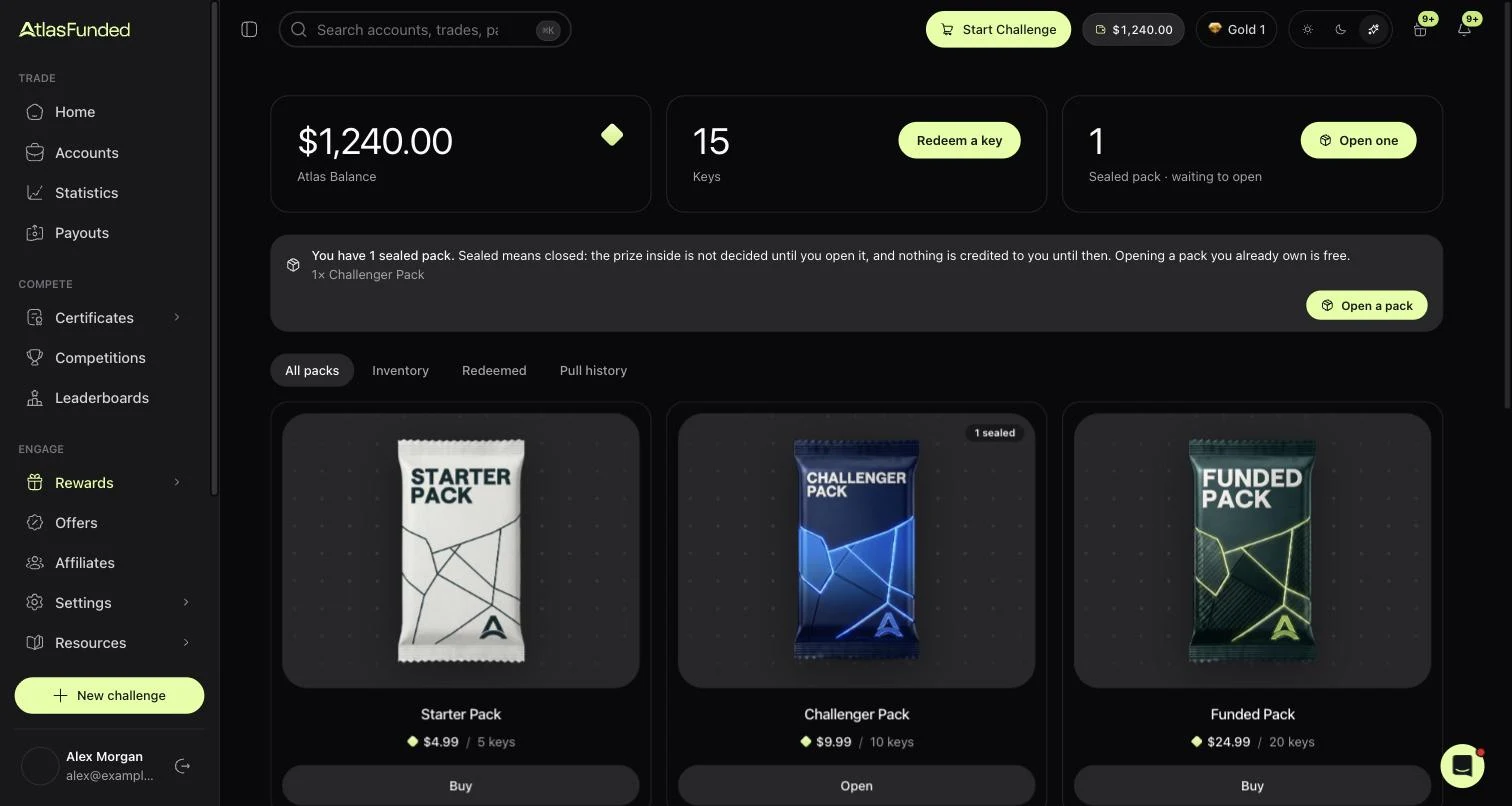This screenshot has width=1512, height=806.
Task: Click the Settings gear icon
Action: (35, 603)
